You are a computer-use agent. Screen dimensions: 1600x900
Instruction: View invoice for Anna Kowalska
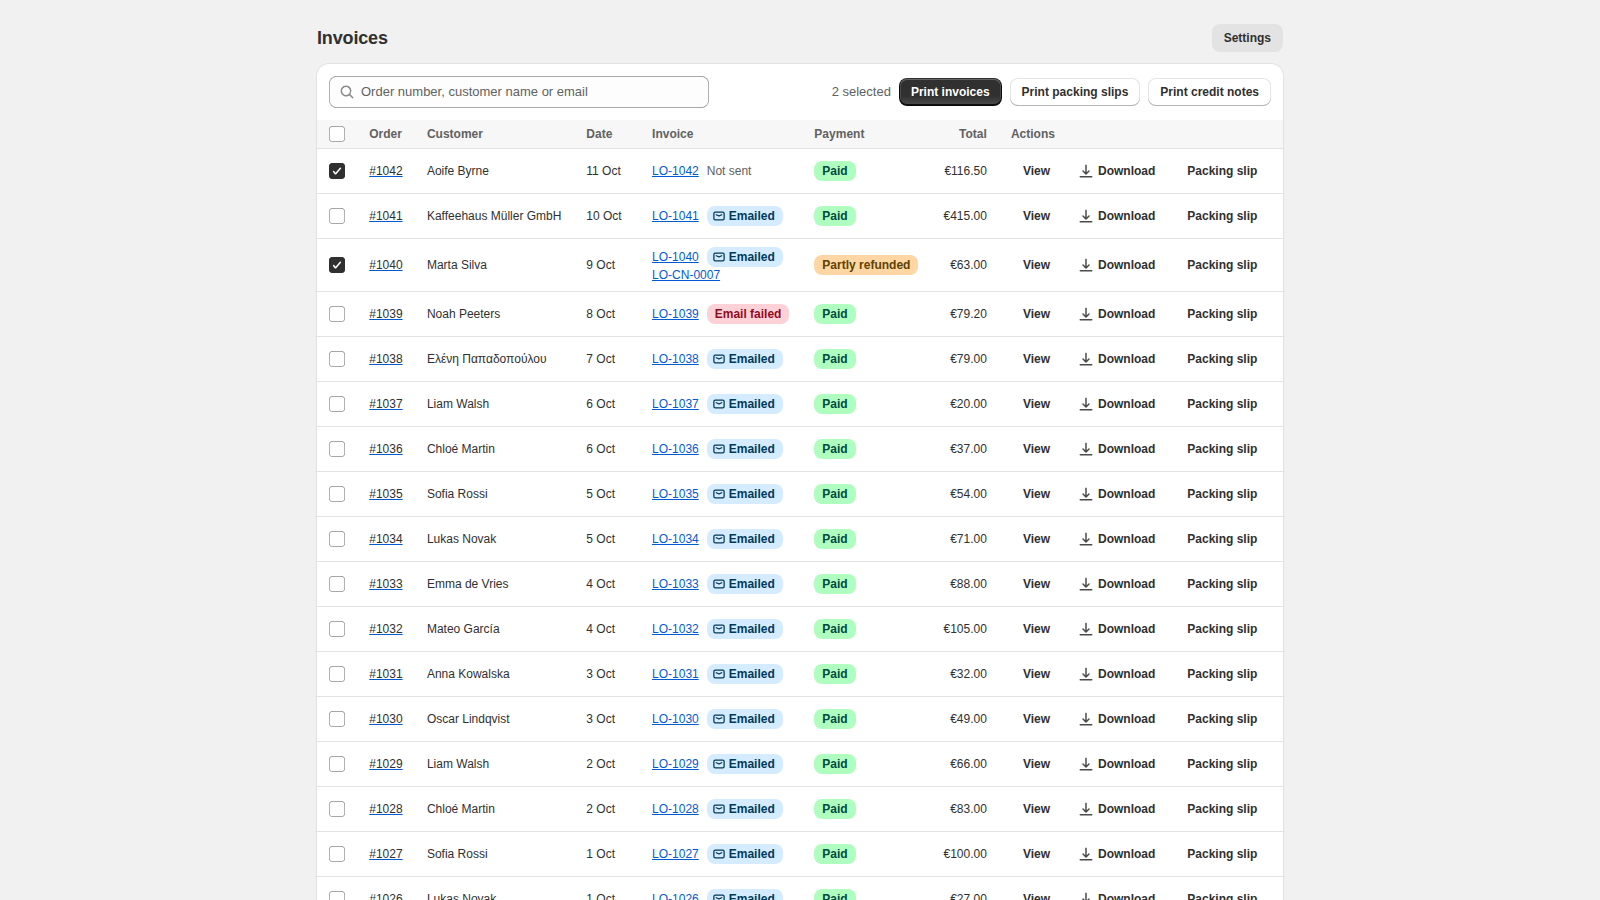coord(1036,674)
